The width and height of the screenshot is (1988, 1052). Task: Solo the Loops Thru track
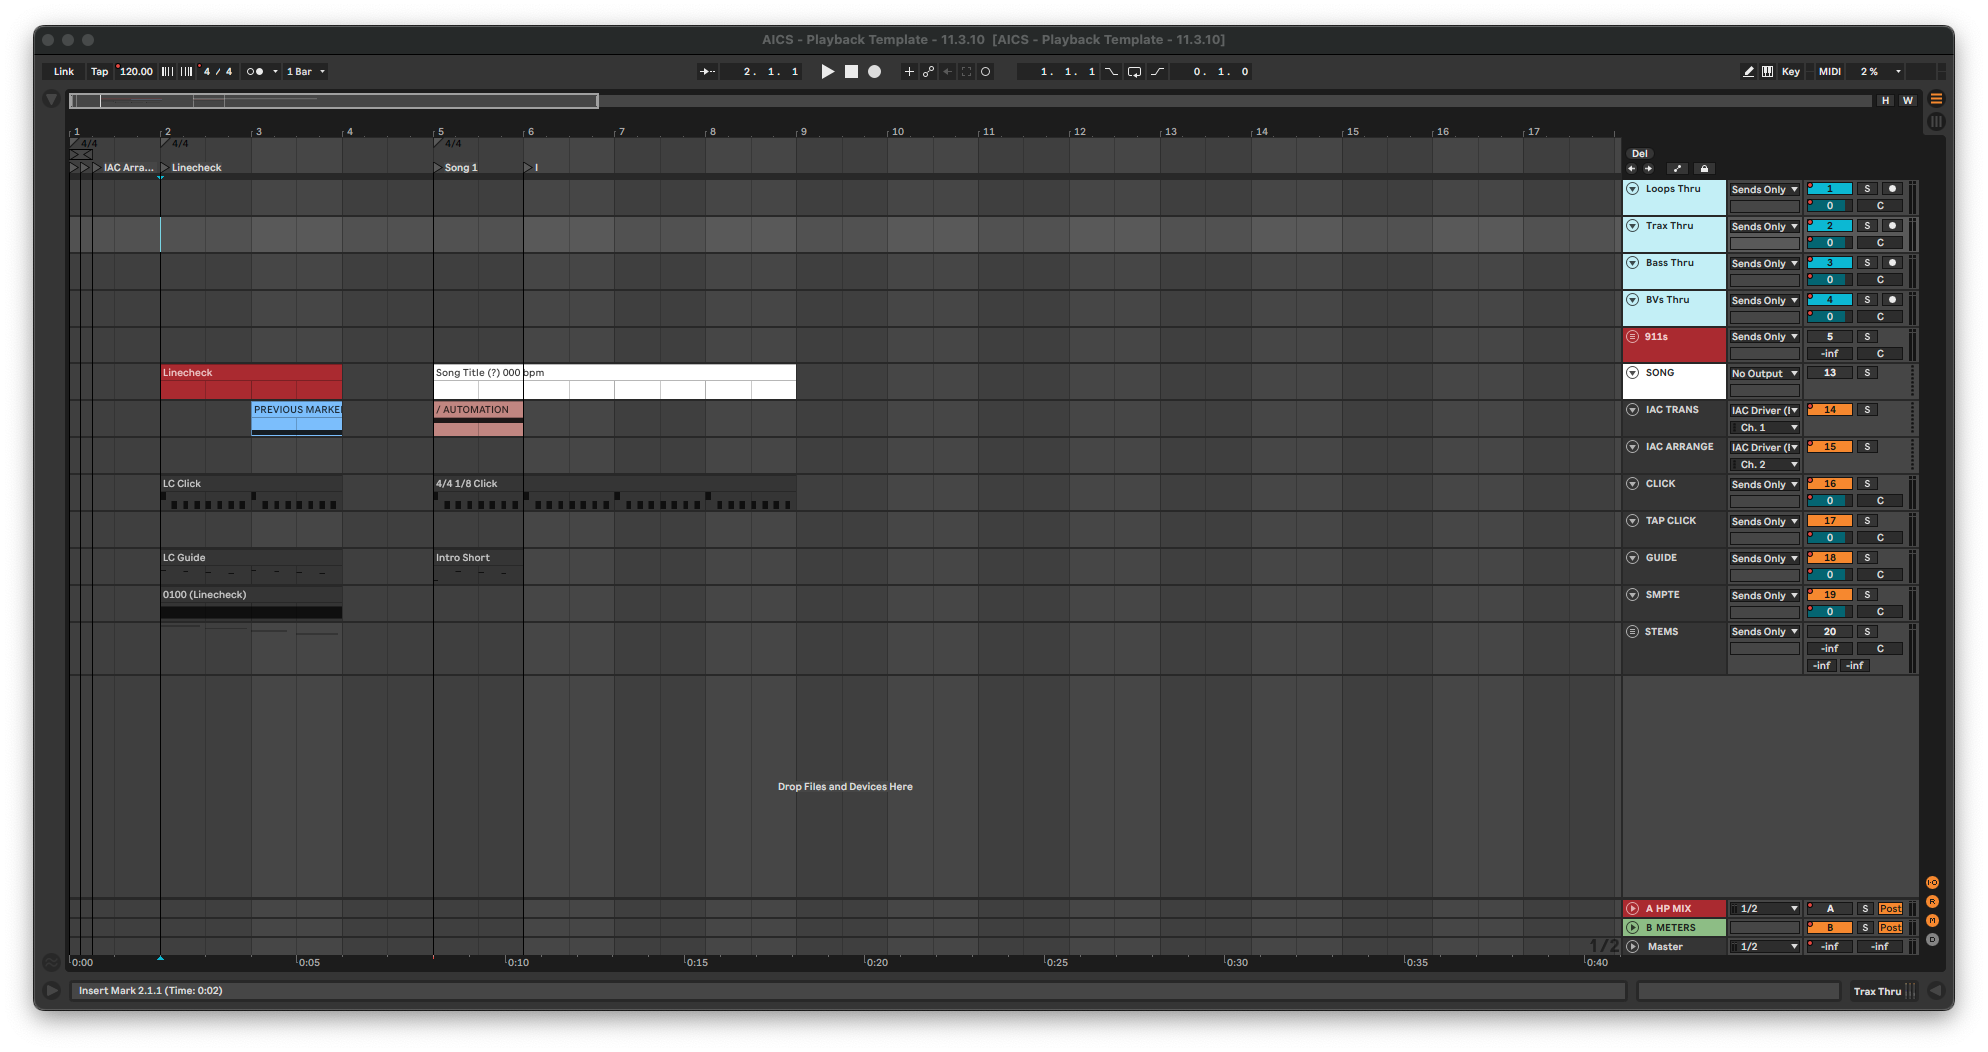click(1867, 189)
